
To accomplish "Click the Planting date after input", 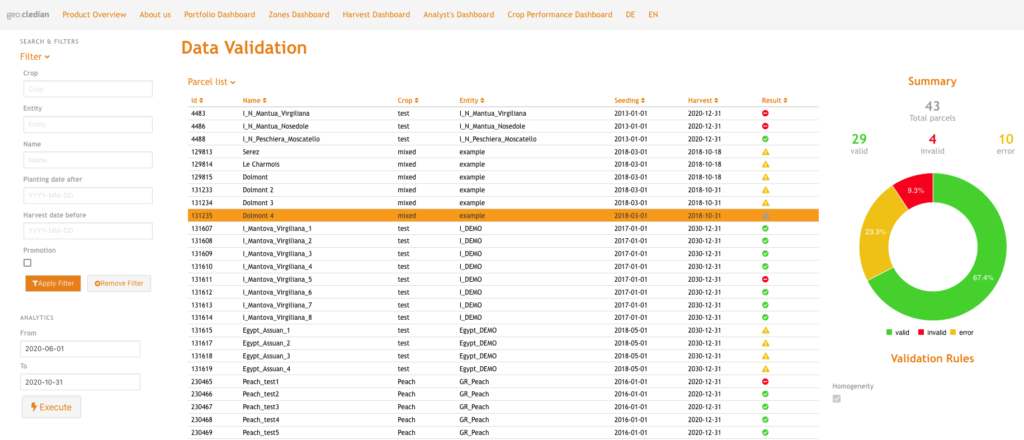I will pos(88,196).
